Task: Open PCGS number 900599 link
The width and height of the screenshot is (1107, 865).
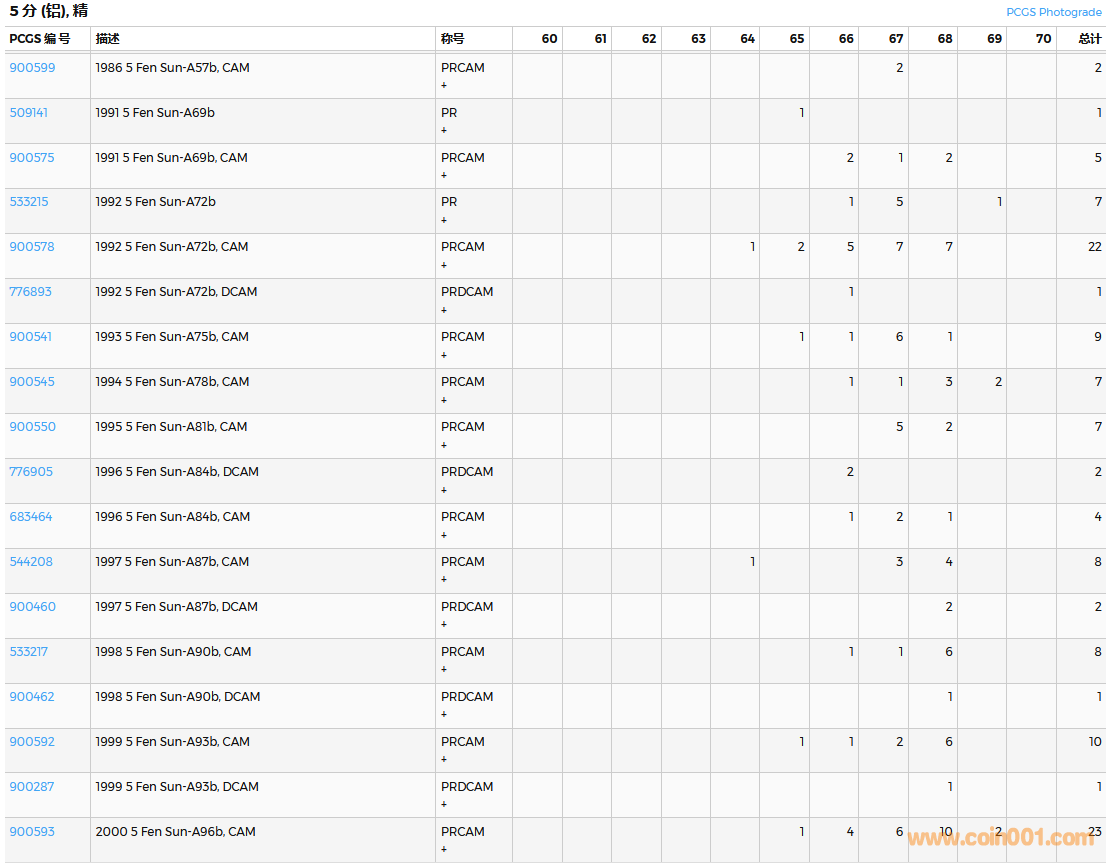Action: pyautogui.click(x=32, y=68)
